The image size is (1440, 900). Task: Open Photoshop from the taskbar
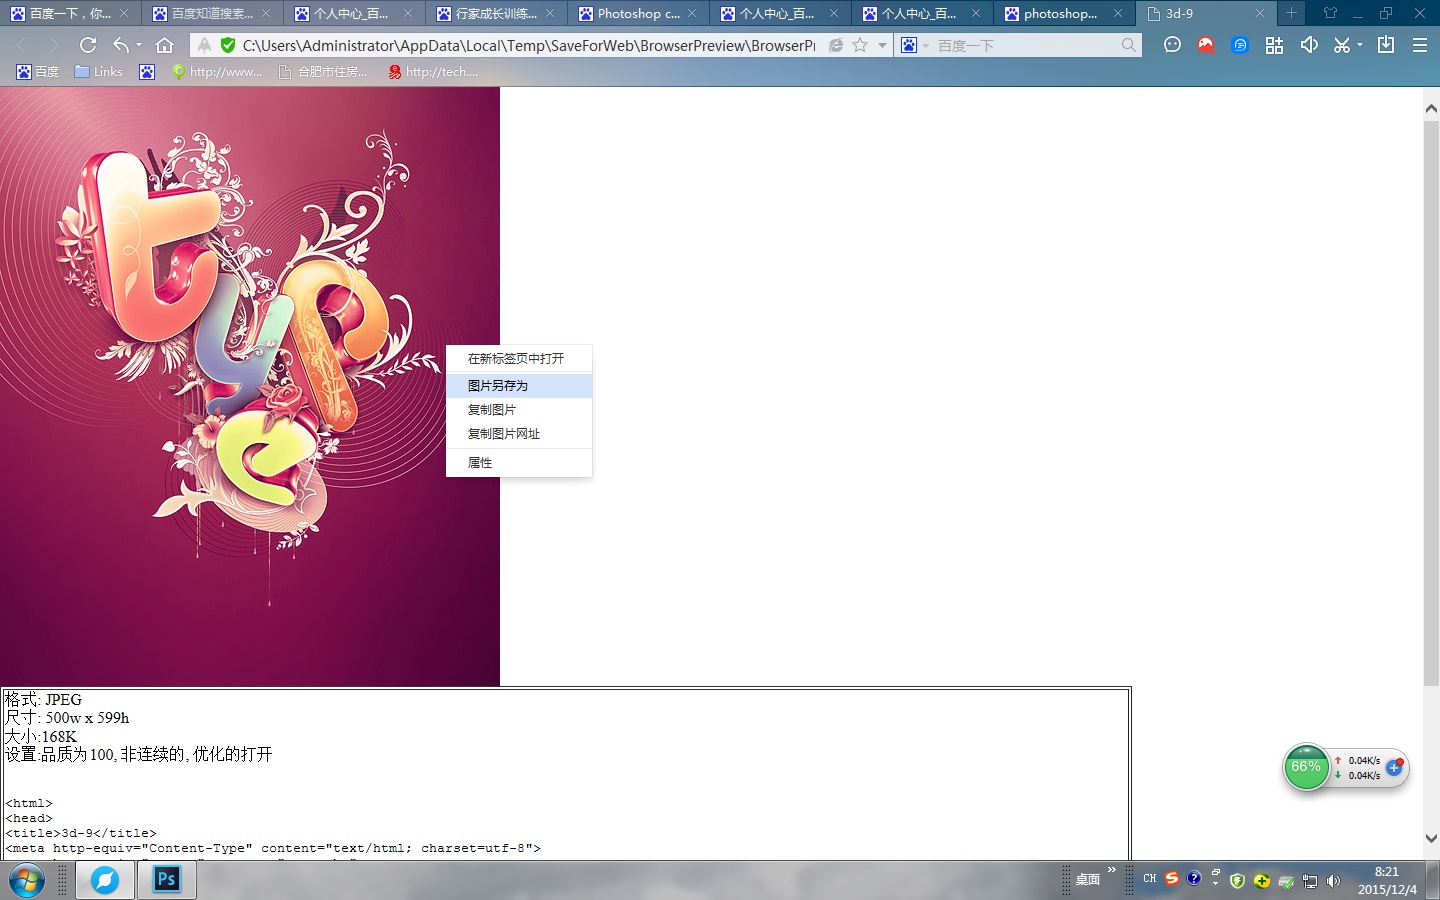pyautogui.click(x=166, y=880)
